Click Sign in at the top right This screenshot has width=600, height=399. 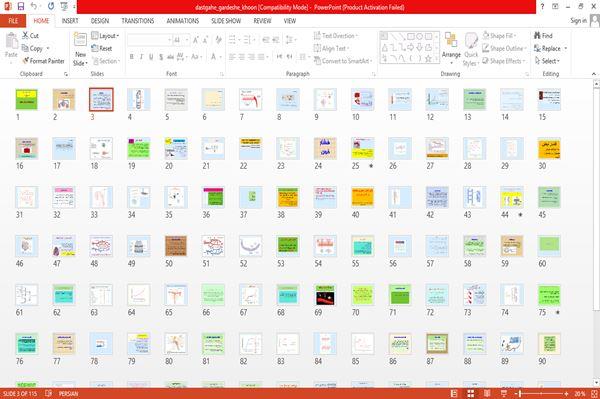578,21
